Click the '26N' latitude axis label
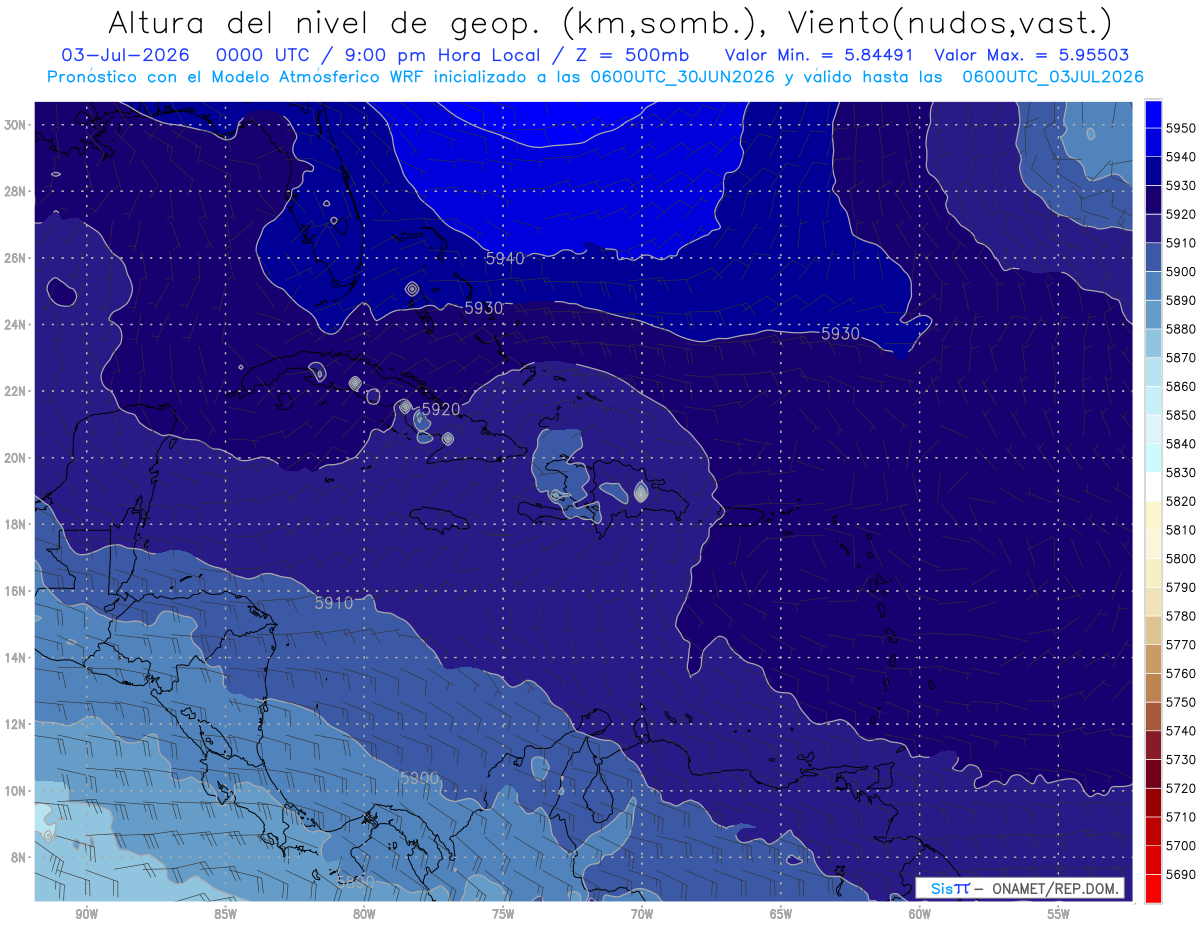The image size is (1200, 927). pos(16,258)
